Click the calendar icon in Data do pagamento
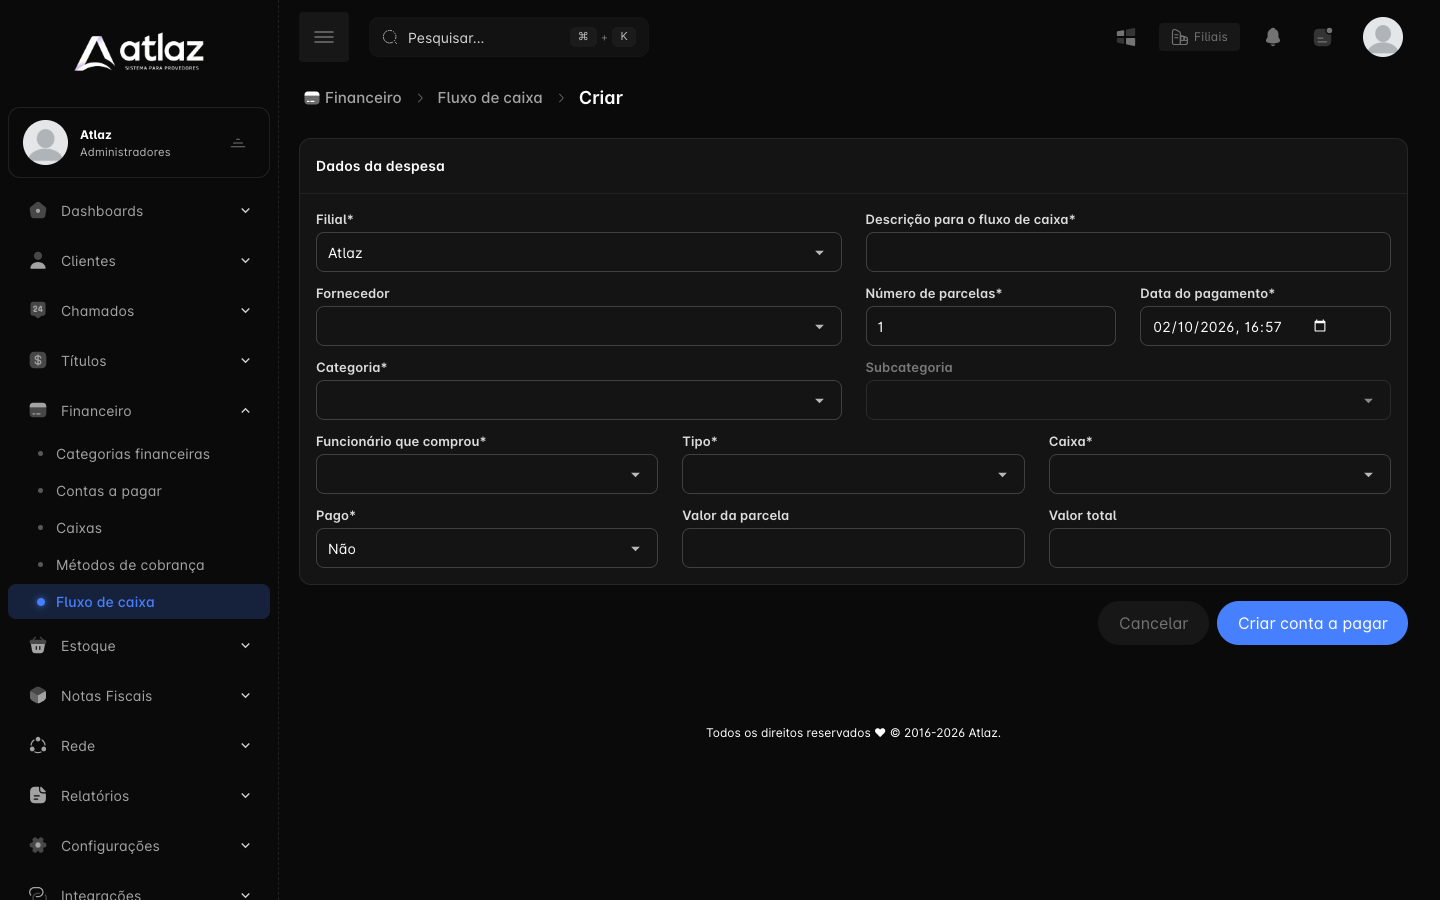The width and height of the screenshot is (1440, 900). [x=1320, y=326]
